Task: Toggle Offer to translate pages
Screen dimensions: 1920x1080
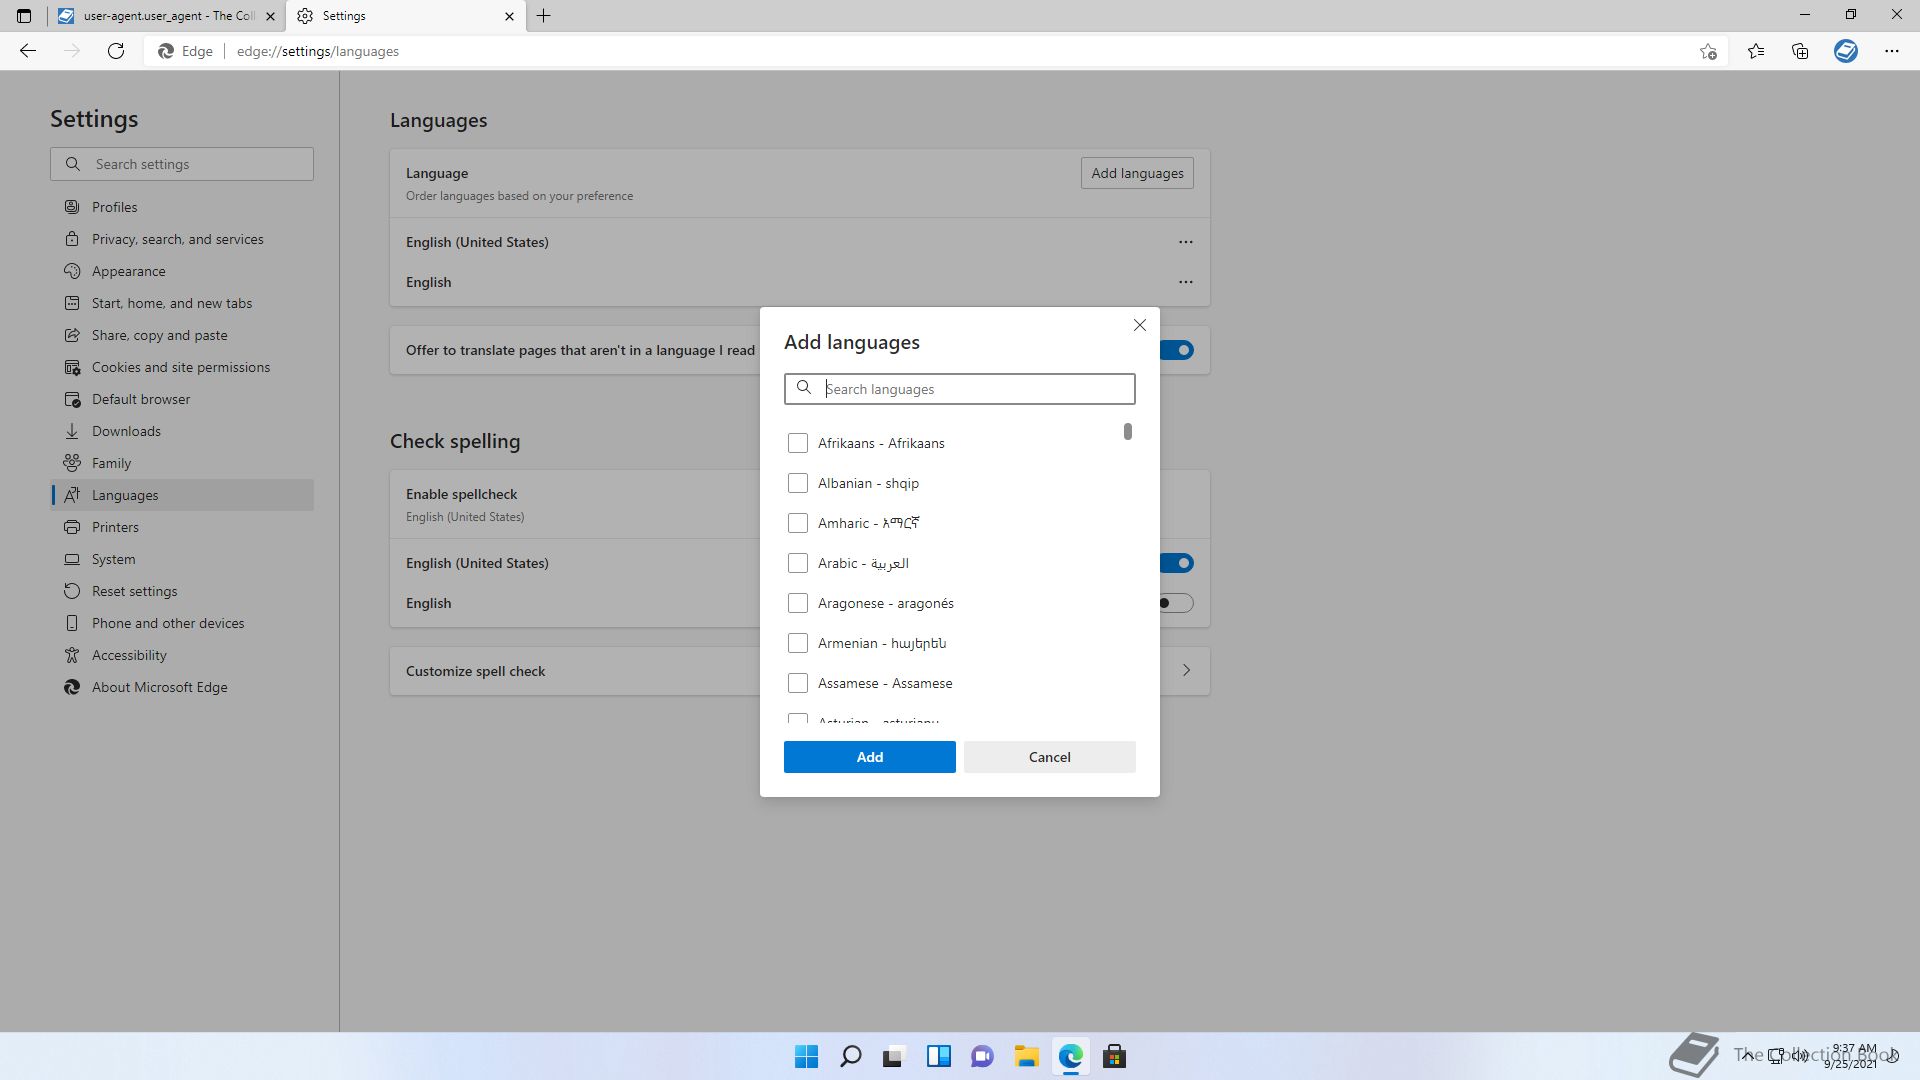Action: click(1176, 350)
